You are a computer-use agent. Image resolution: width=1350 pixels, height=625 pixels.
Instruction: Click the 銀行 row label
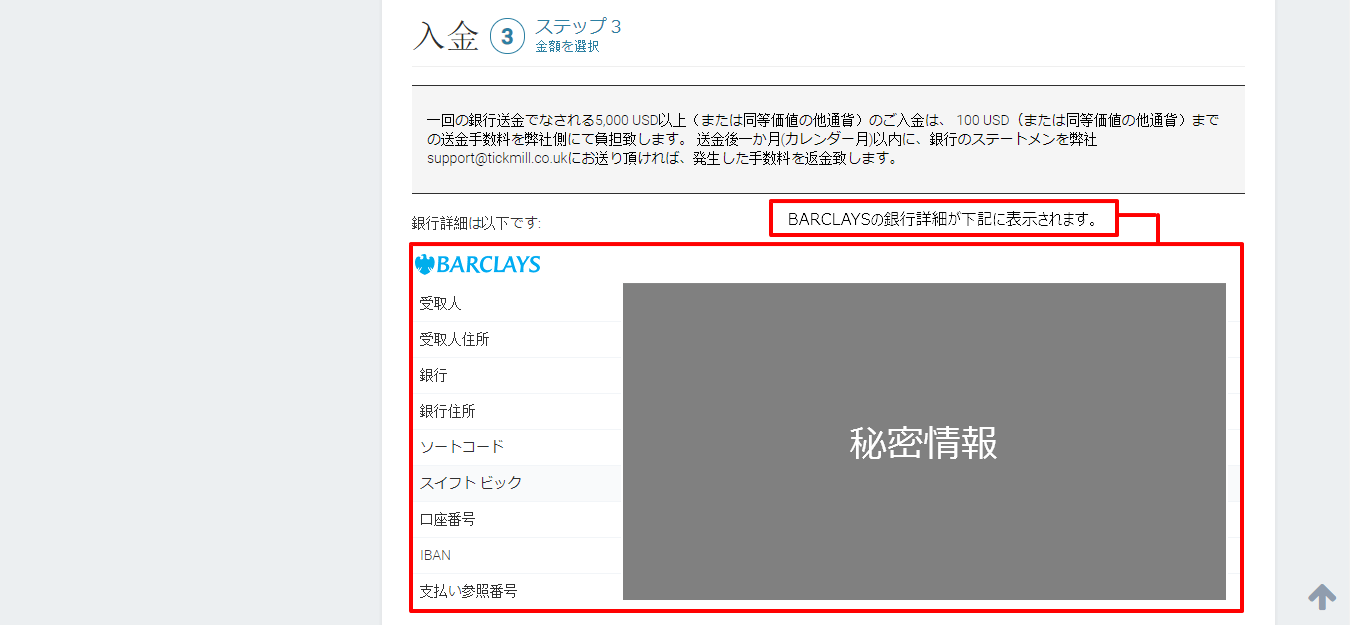433,376
